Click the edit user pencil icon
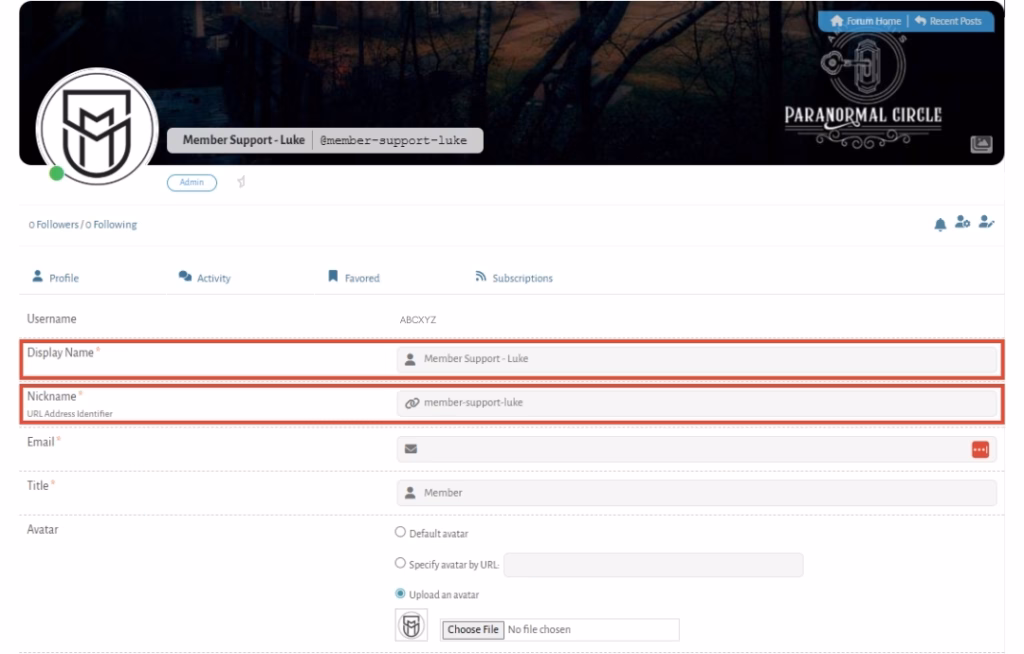Viewport: 1024px width, 654px height. [986, 222]
